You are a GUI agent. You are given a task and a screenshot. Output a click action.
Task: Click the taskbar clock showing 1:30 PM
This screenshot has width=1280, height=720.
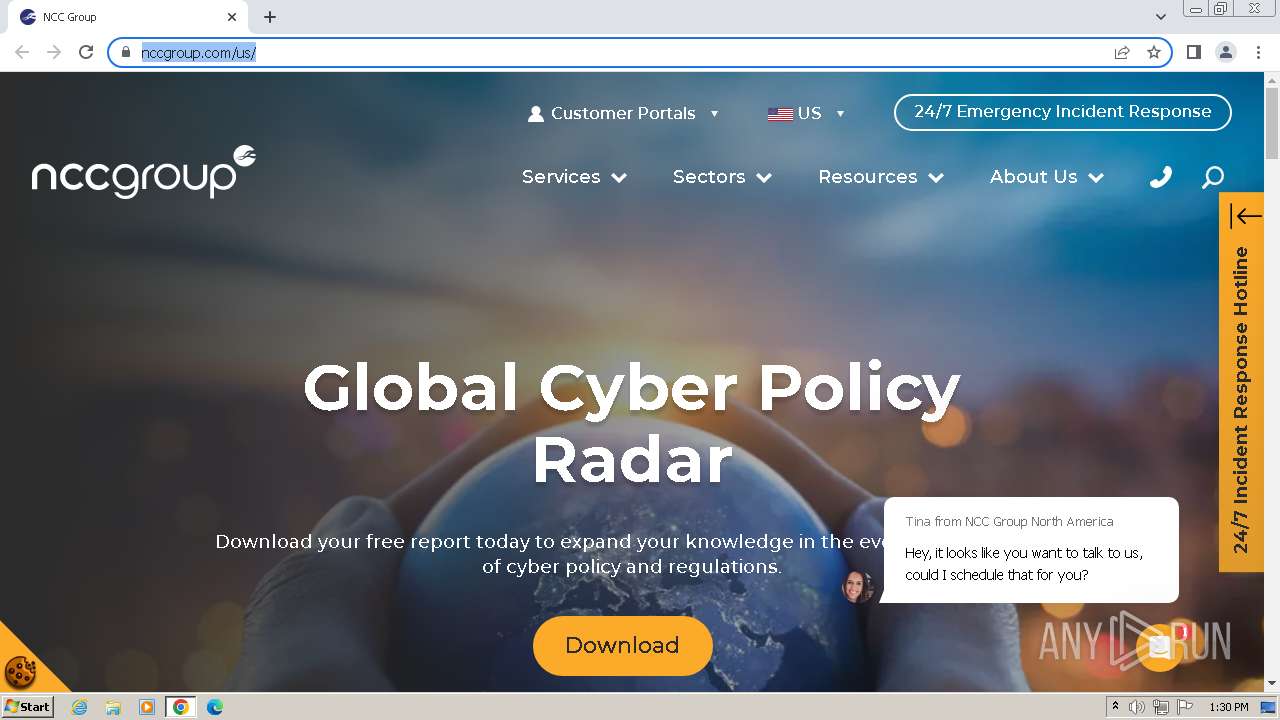tap(1228, 707)
